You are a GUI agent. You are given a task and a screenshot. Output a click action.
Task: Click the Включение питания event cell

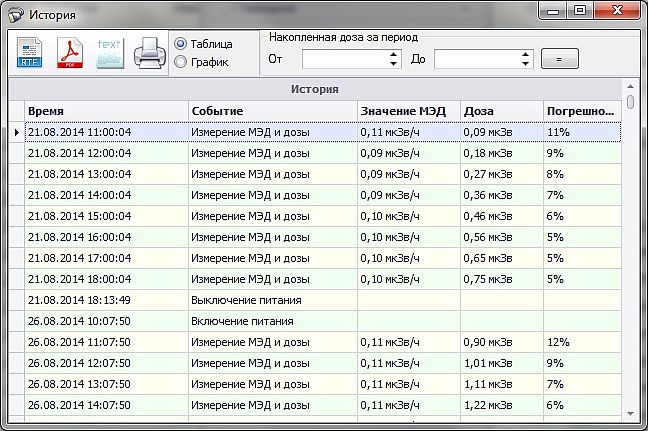click(x=273, y=321)
